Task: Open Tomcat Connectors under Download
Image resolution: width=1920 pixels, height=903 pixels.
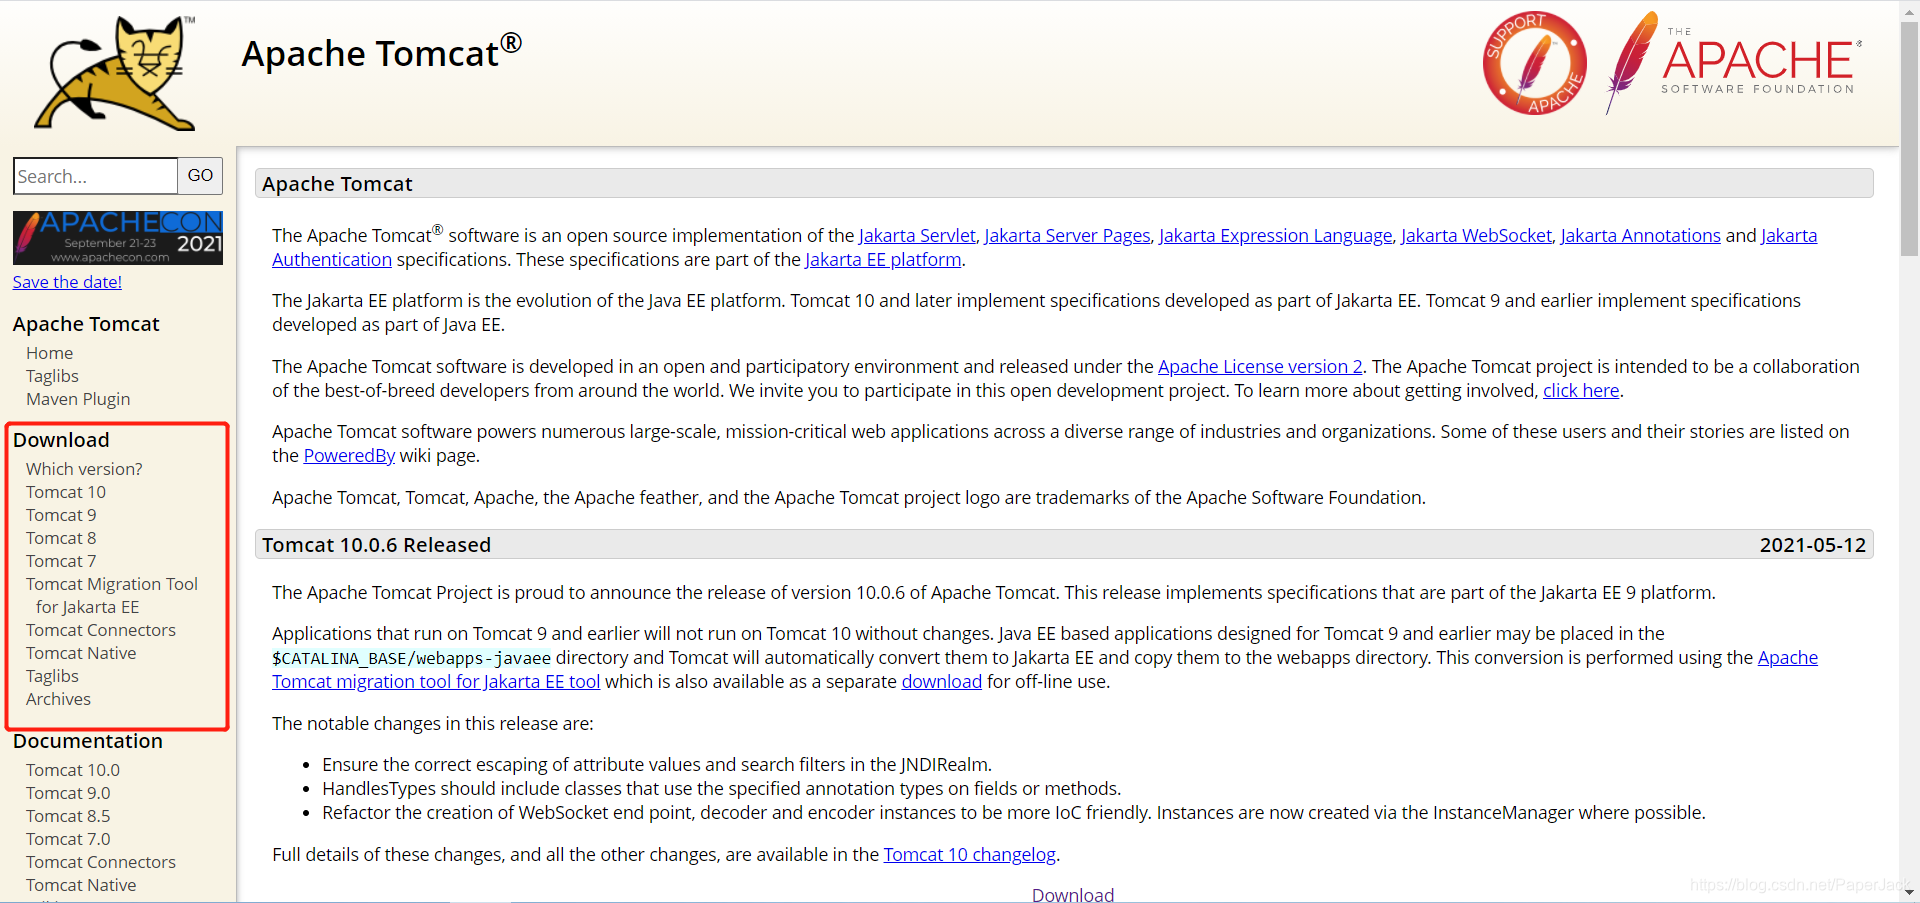Action: point(101,630)
